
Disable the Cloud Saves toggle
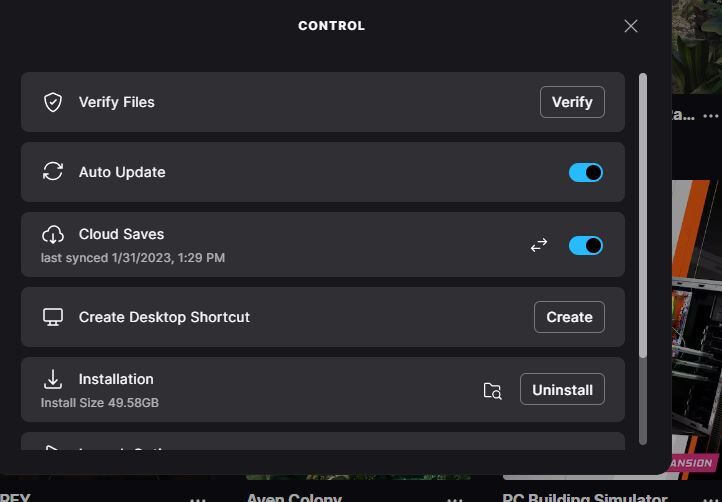point(586,245)
